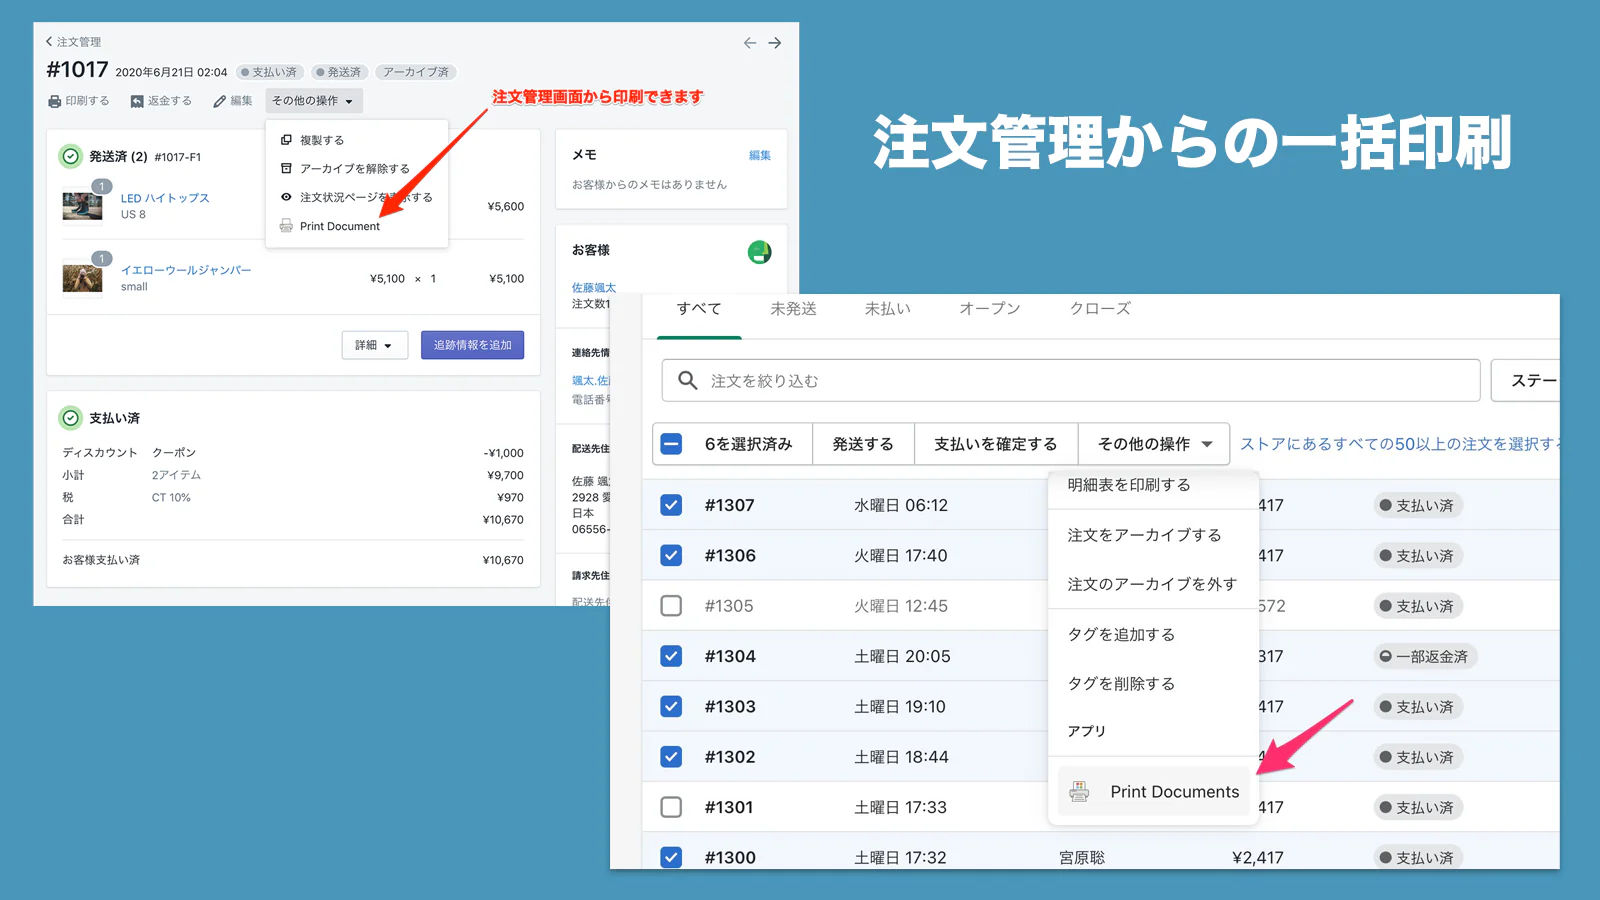Screen dimensions: 1600x900
Task: Go to next order with right arrow
Action: [775, 43]
